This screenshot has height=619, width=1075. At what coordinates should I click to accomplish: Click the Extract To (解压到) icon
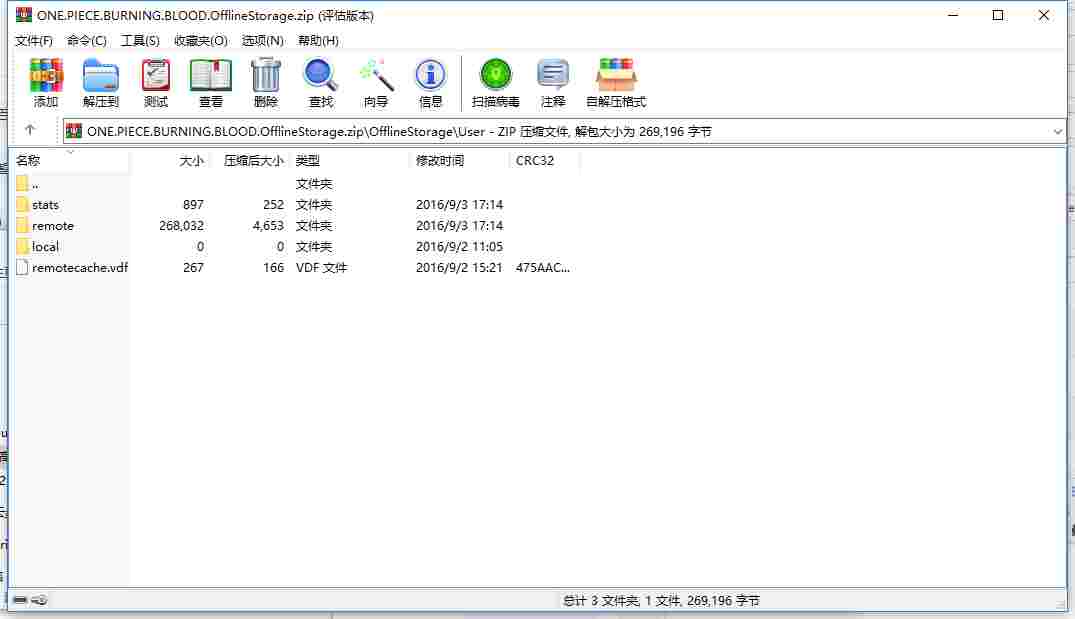[x=101, y=75]
